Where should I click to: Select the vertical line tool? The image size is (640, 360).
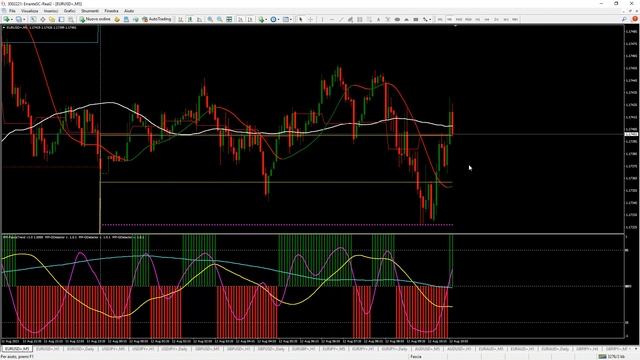[322, 19]
